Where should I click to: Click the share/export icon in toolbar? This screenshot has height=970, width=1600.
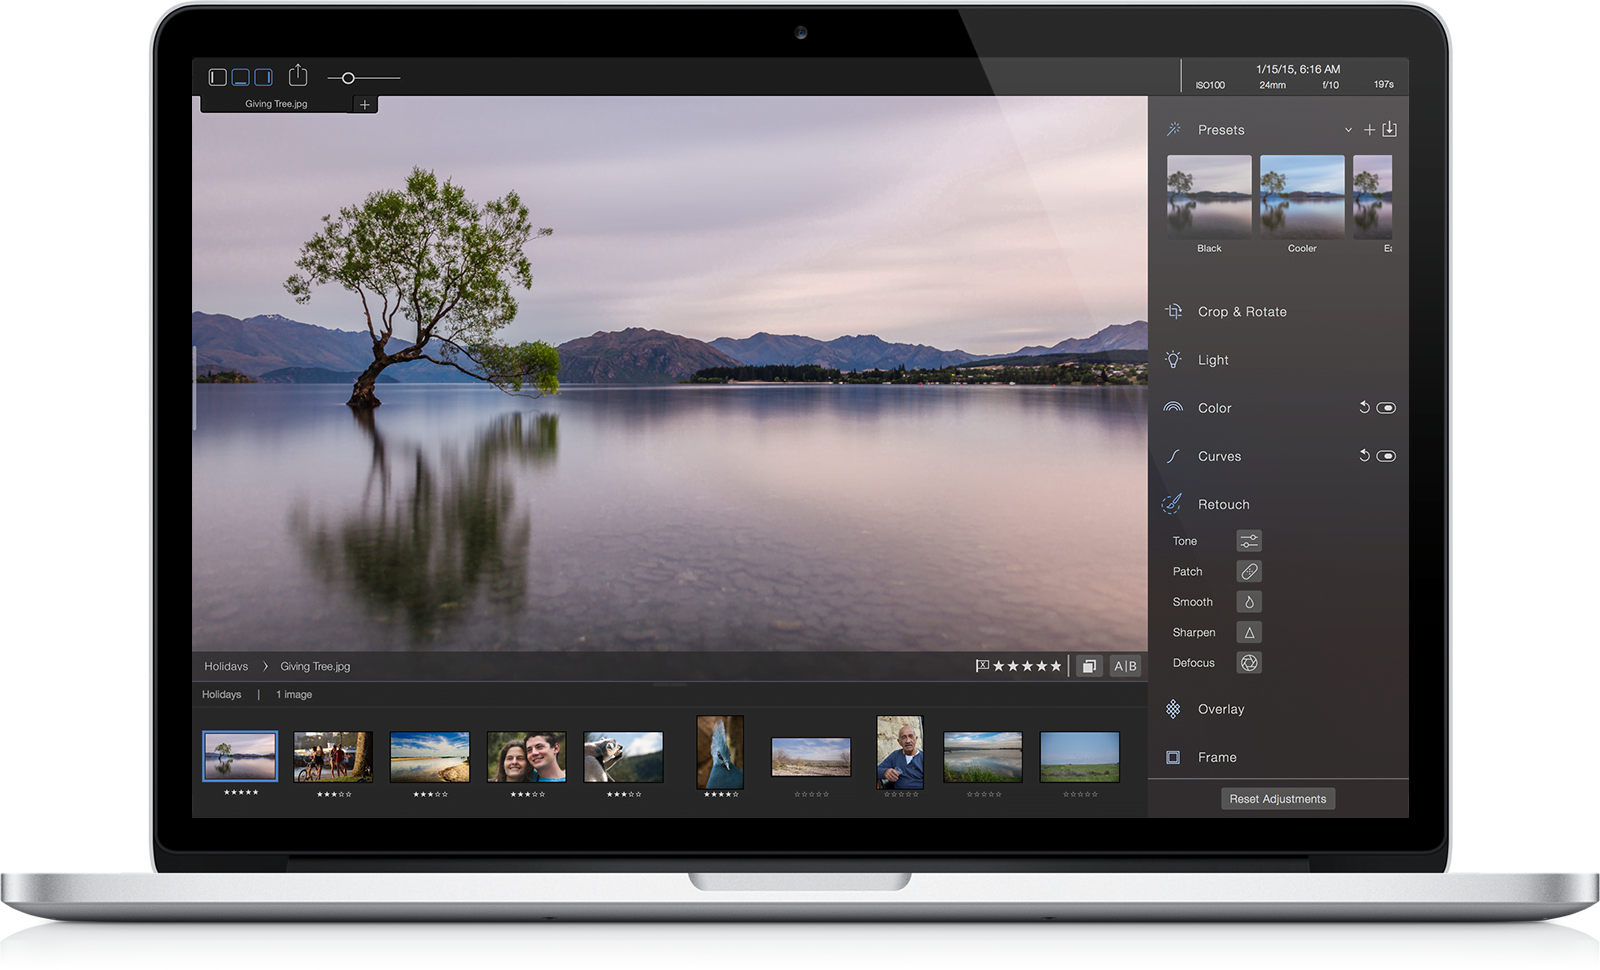coord(298,76)
